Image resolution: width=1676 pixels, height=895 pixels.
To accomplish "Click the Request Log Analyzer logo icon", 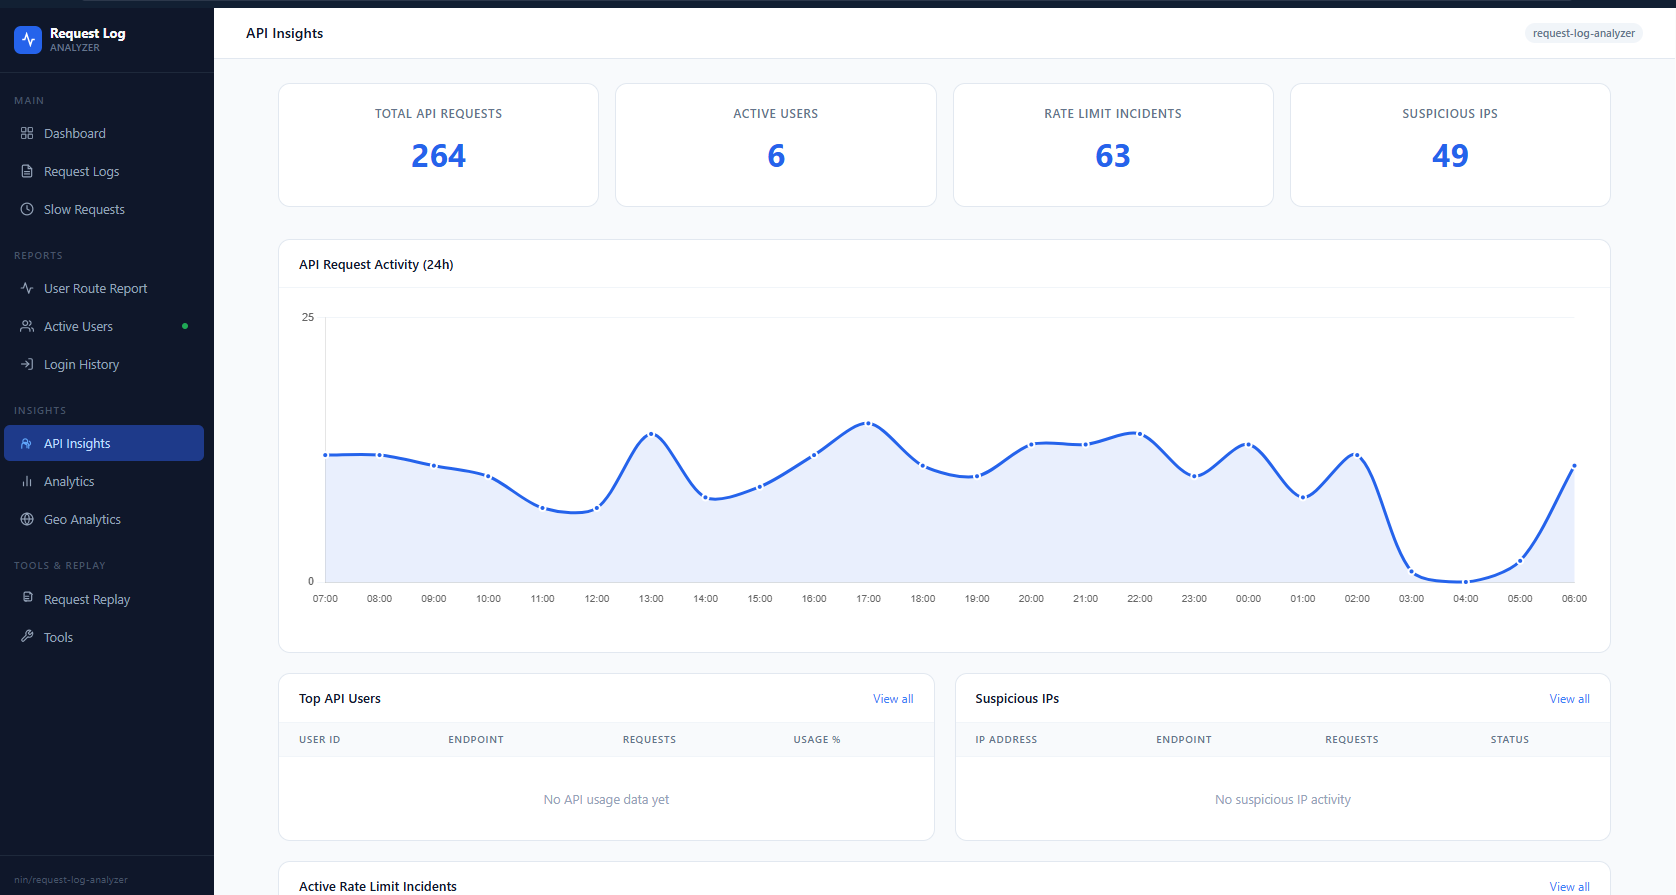I will point(28,40).
